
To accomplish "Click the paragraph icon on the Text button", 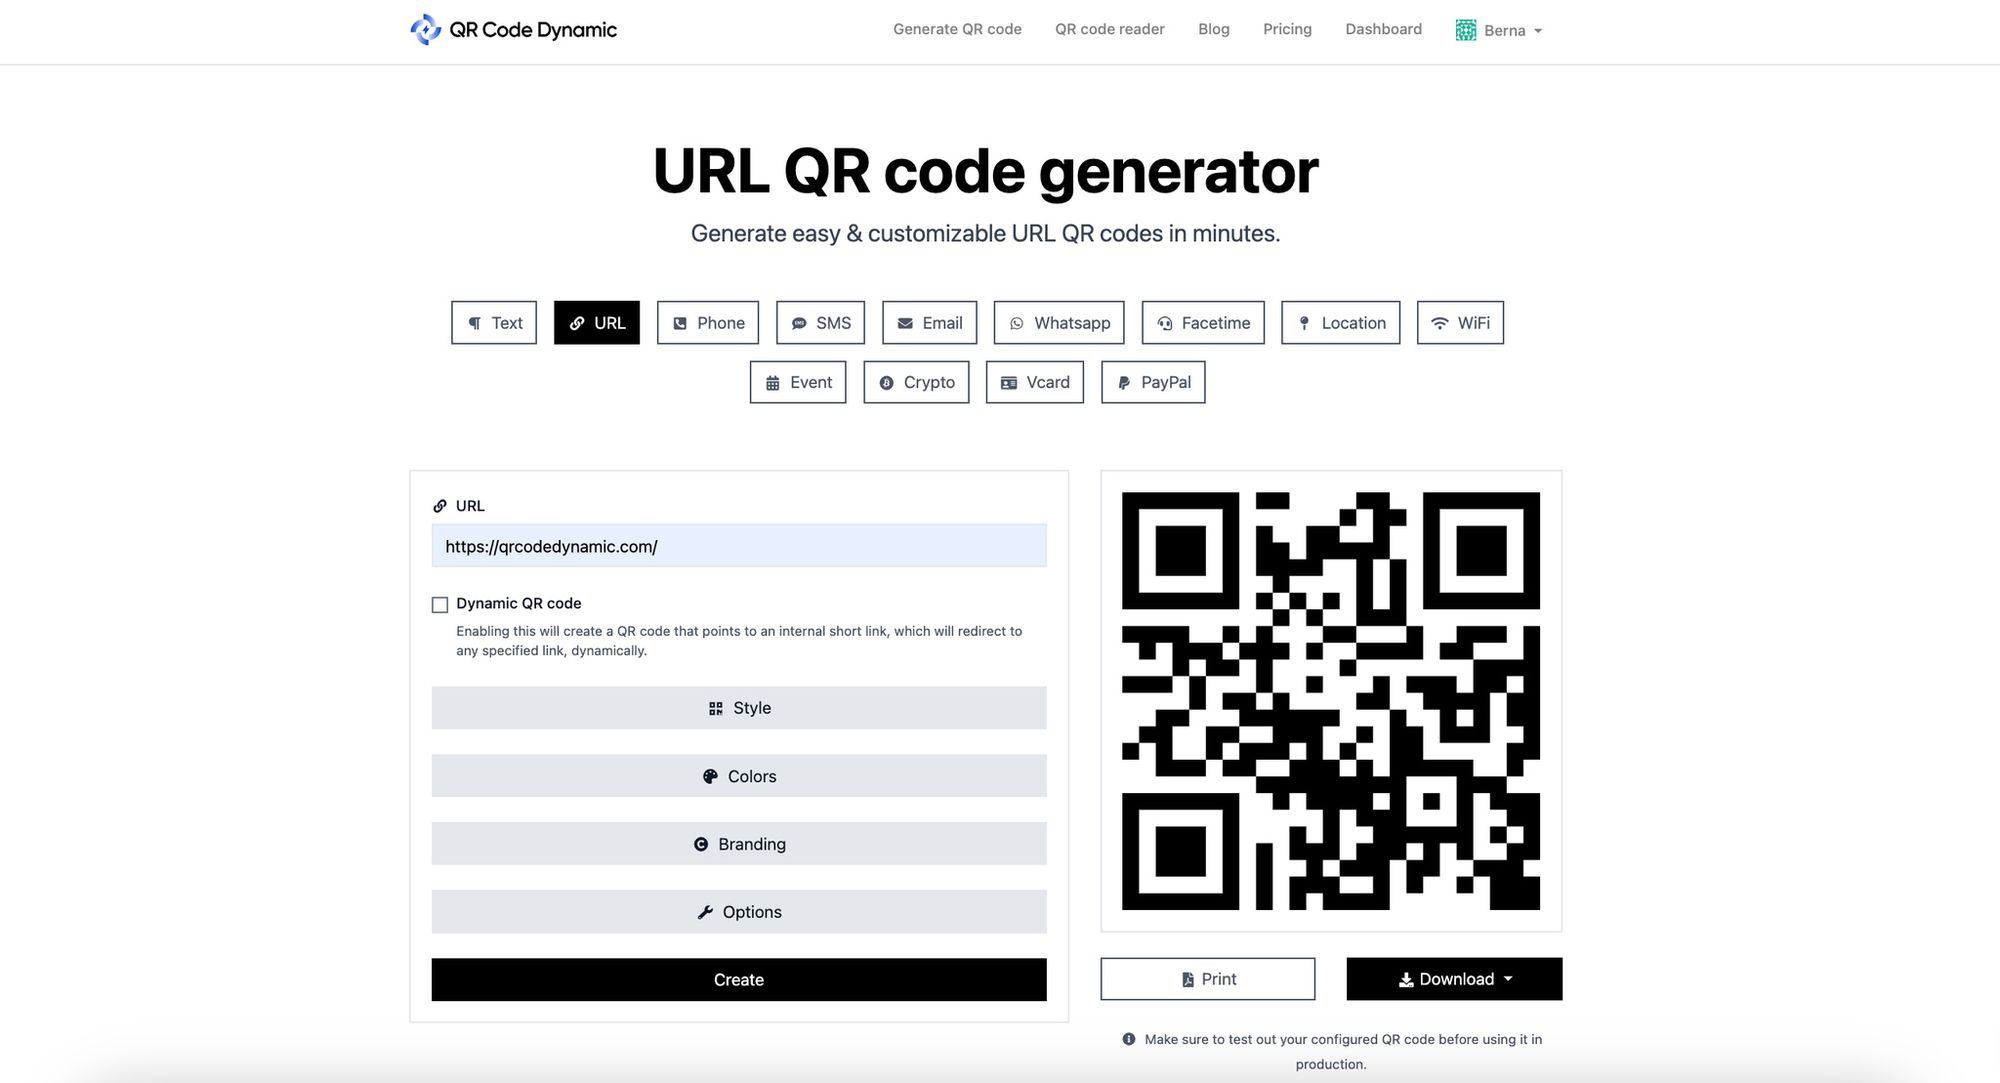I will [x=475, y=323].
